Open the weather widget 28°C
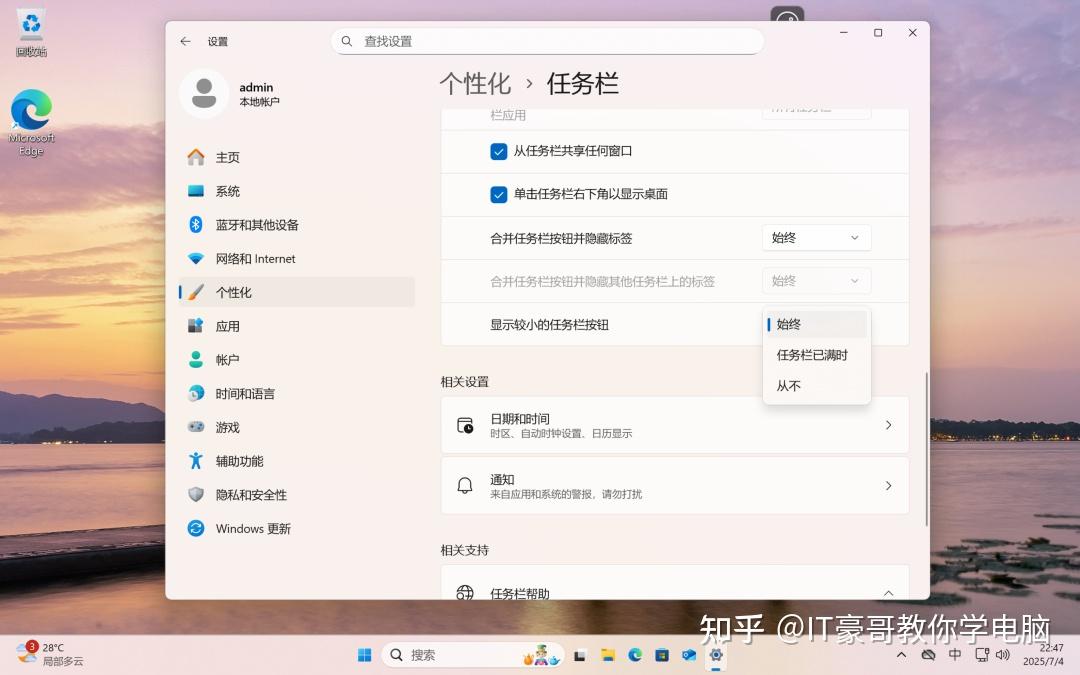Viewport: 1080px width, 675px height. point(50,654)
